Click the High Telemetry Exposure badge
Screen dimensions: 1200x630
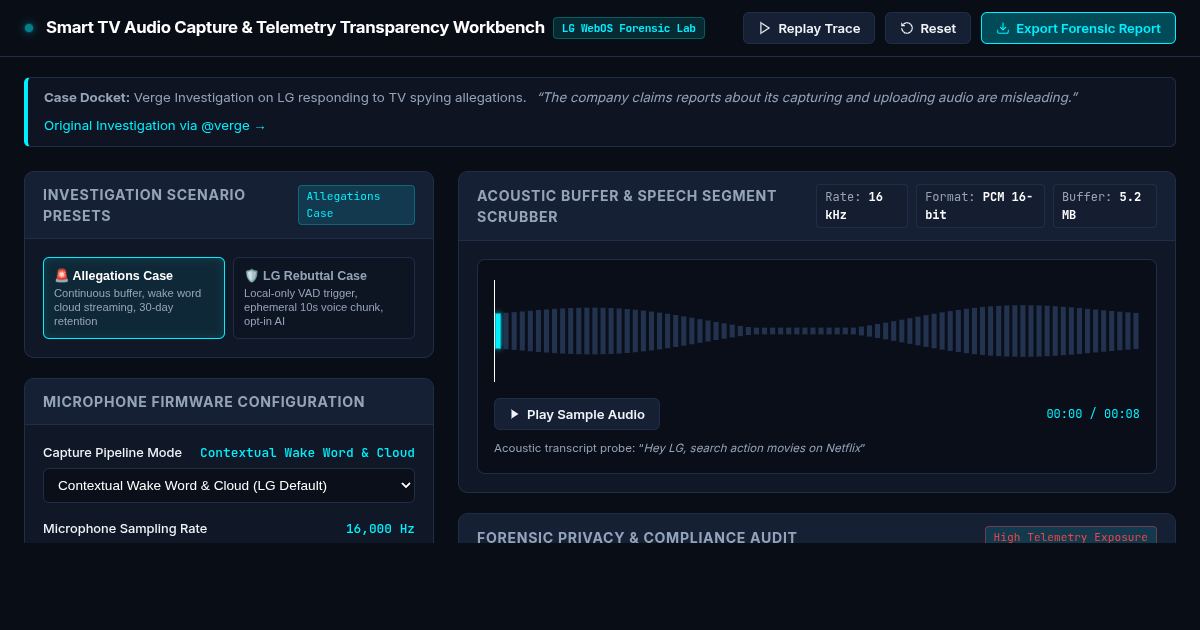click(1070, 537)
